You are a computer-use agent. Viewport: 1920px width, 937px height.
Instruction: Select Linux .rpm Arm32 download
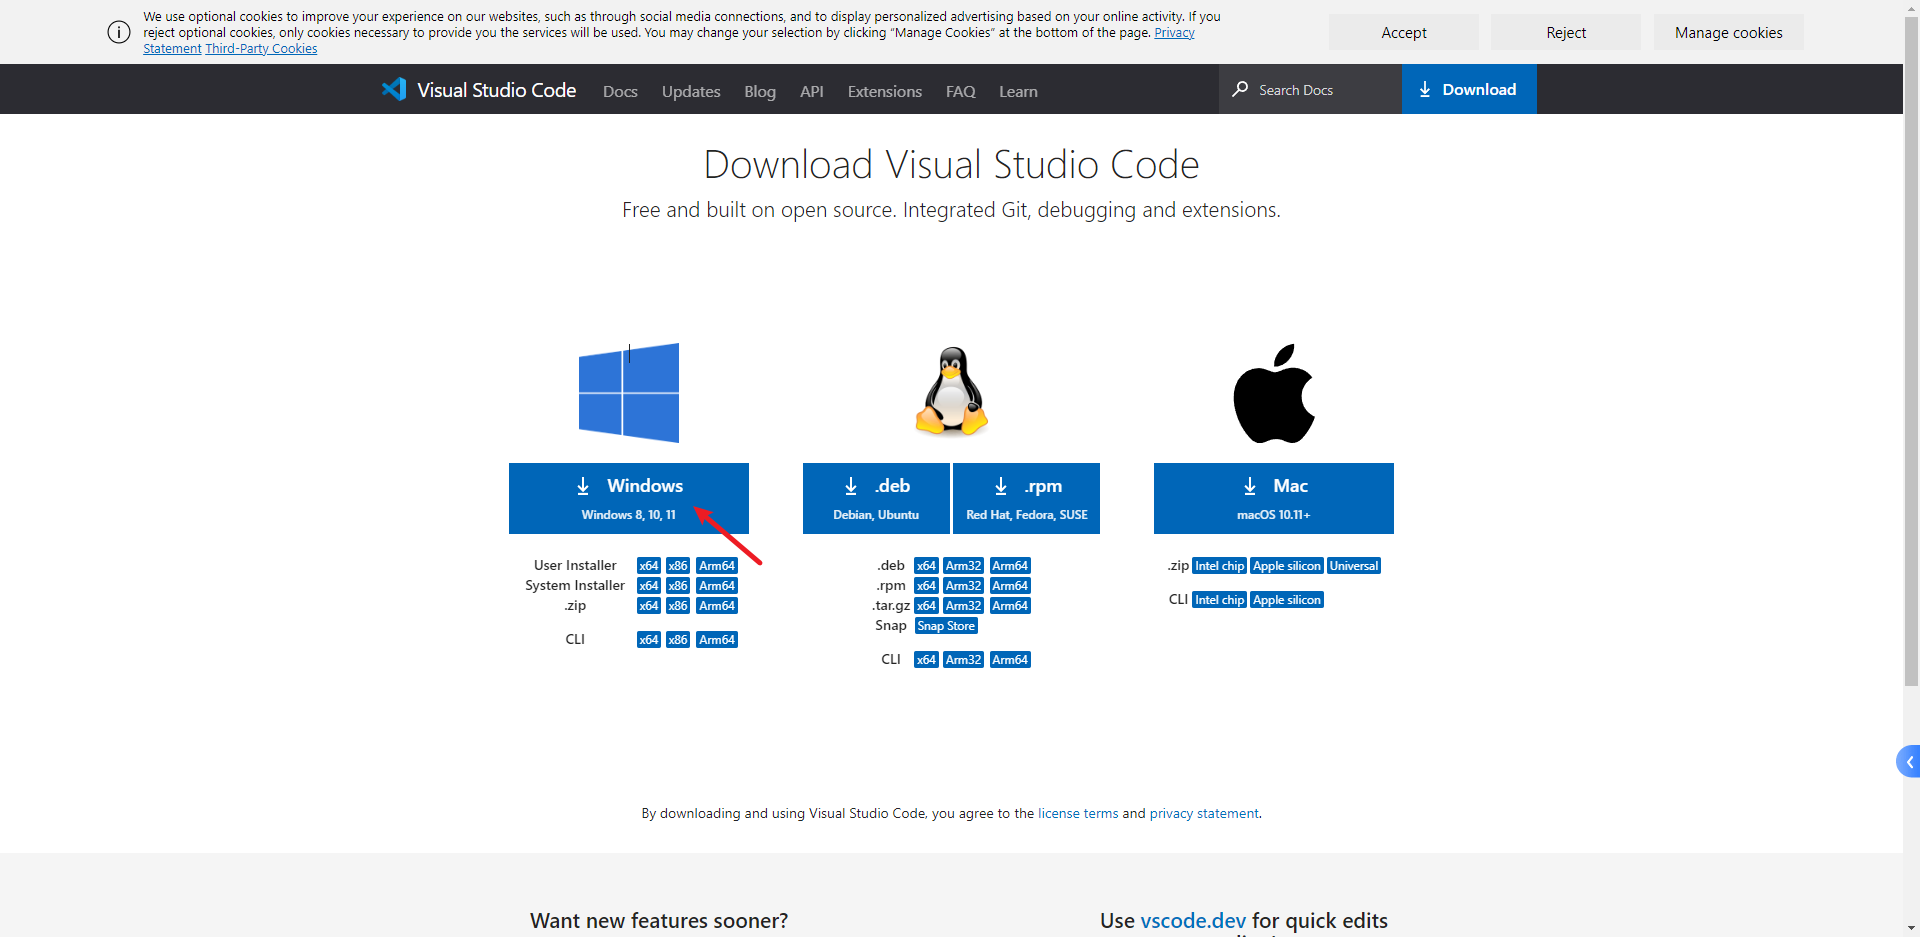964,586
